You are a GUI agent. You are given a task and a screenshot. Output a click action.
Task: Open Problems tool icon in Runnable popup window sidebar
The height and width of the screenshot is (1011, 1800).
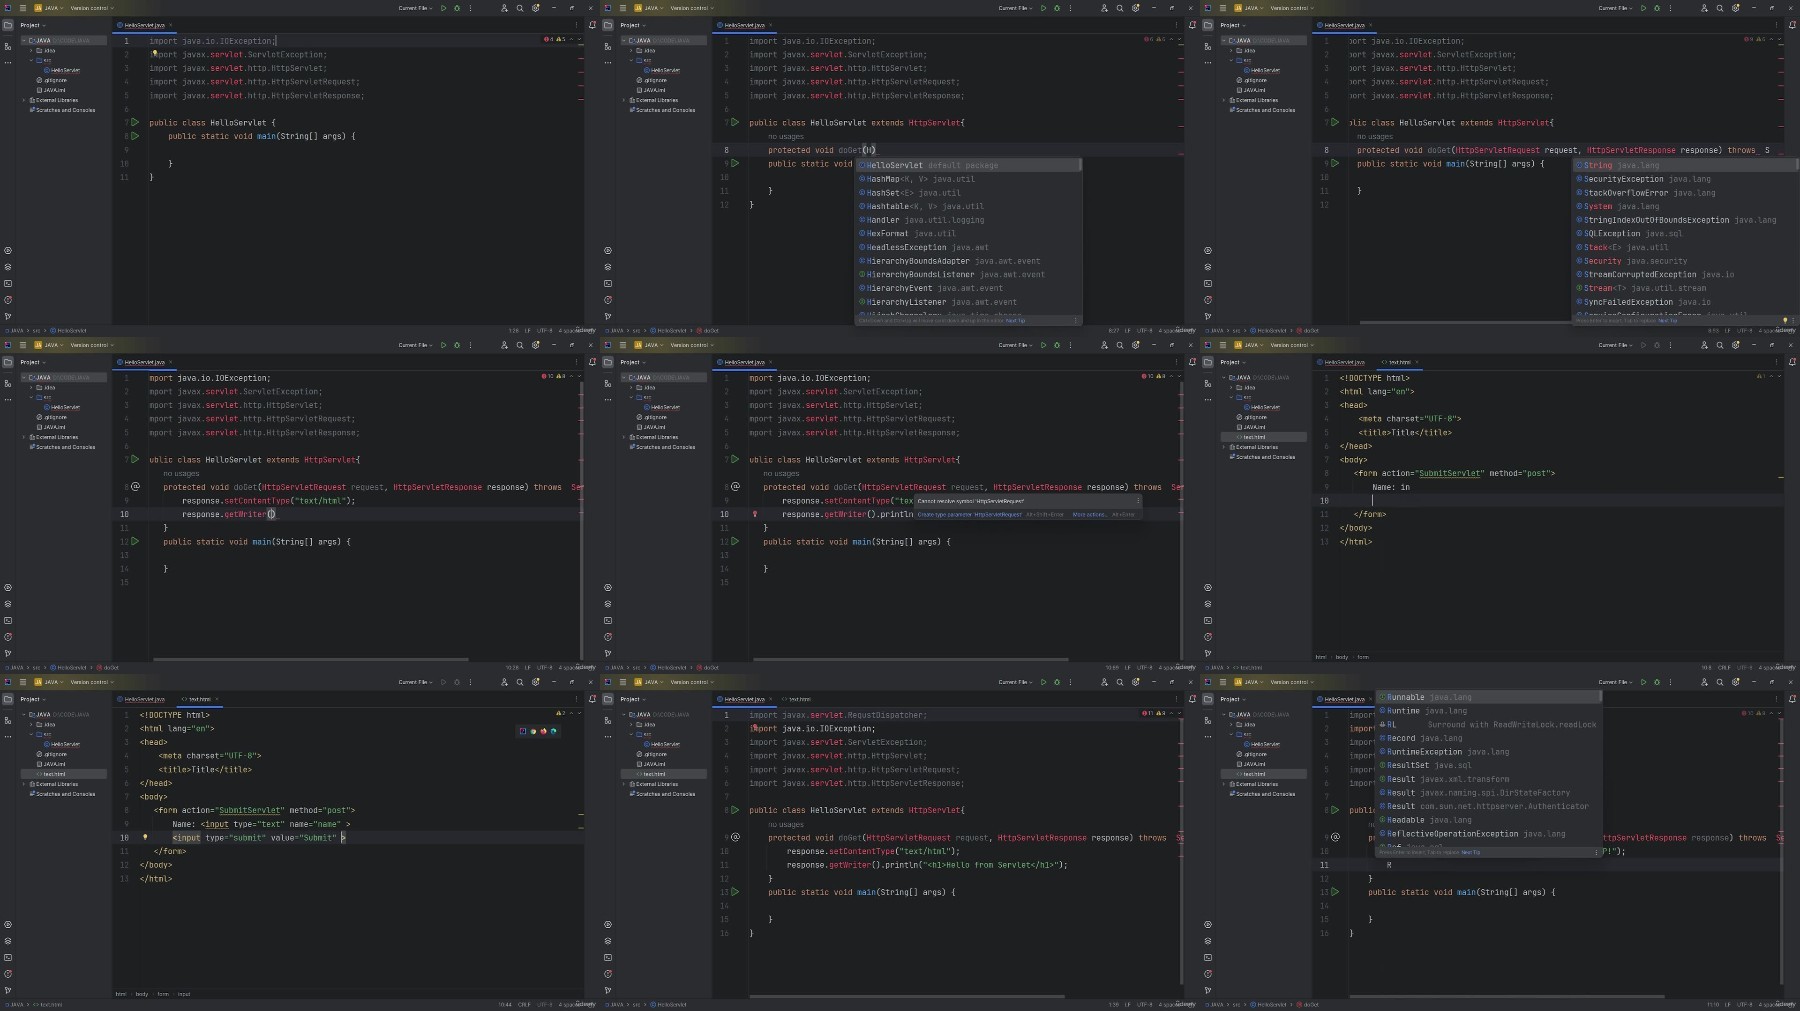point(1208,973)
